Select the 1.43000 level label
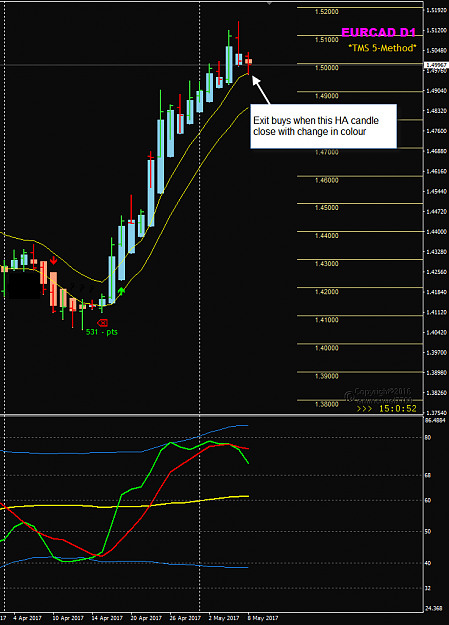Viewport: 449px width, 625px height. tap(327, 263)
